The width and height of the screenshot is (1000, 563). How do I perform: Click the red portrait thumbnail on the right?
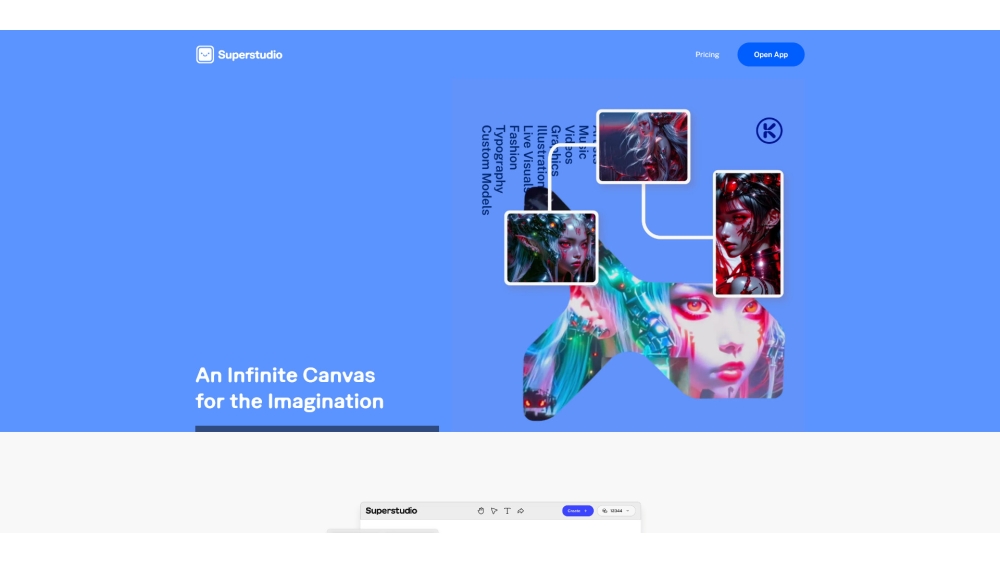point(748,233)
